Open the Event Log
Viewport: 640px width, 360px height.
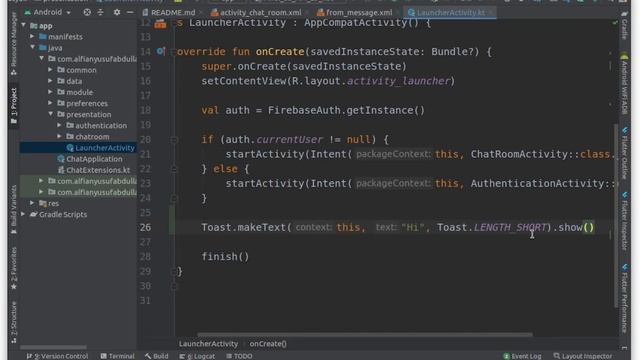coord(522,356)
